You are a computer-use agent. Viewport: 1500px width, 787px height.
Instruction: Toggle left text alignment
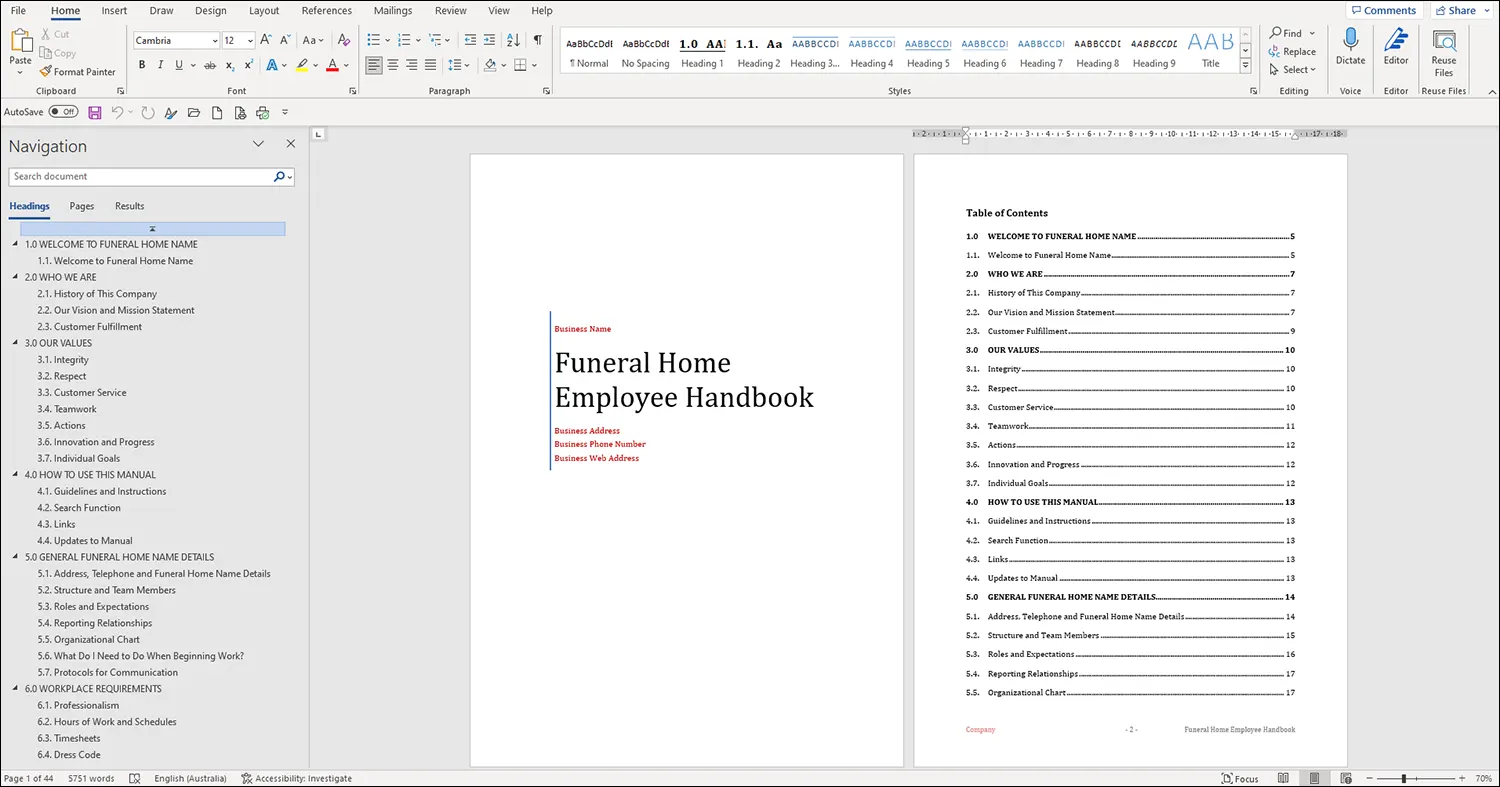(x=373, y=65)
